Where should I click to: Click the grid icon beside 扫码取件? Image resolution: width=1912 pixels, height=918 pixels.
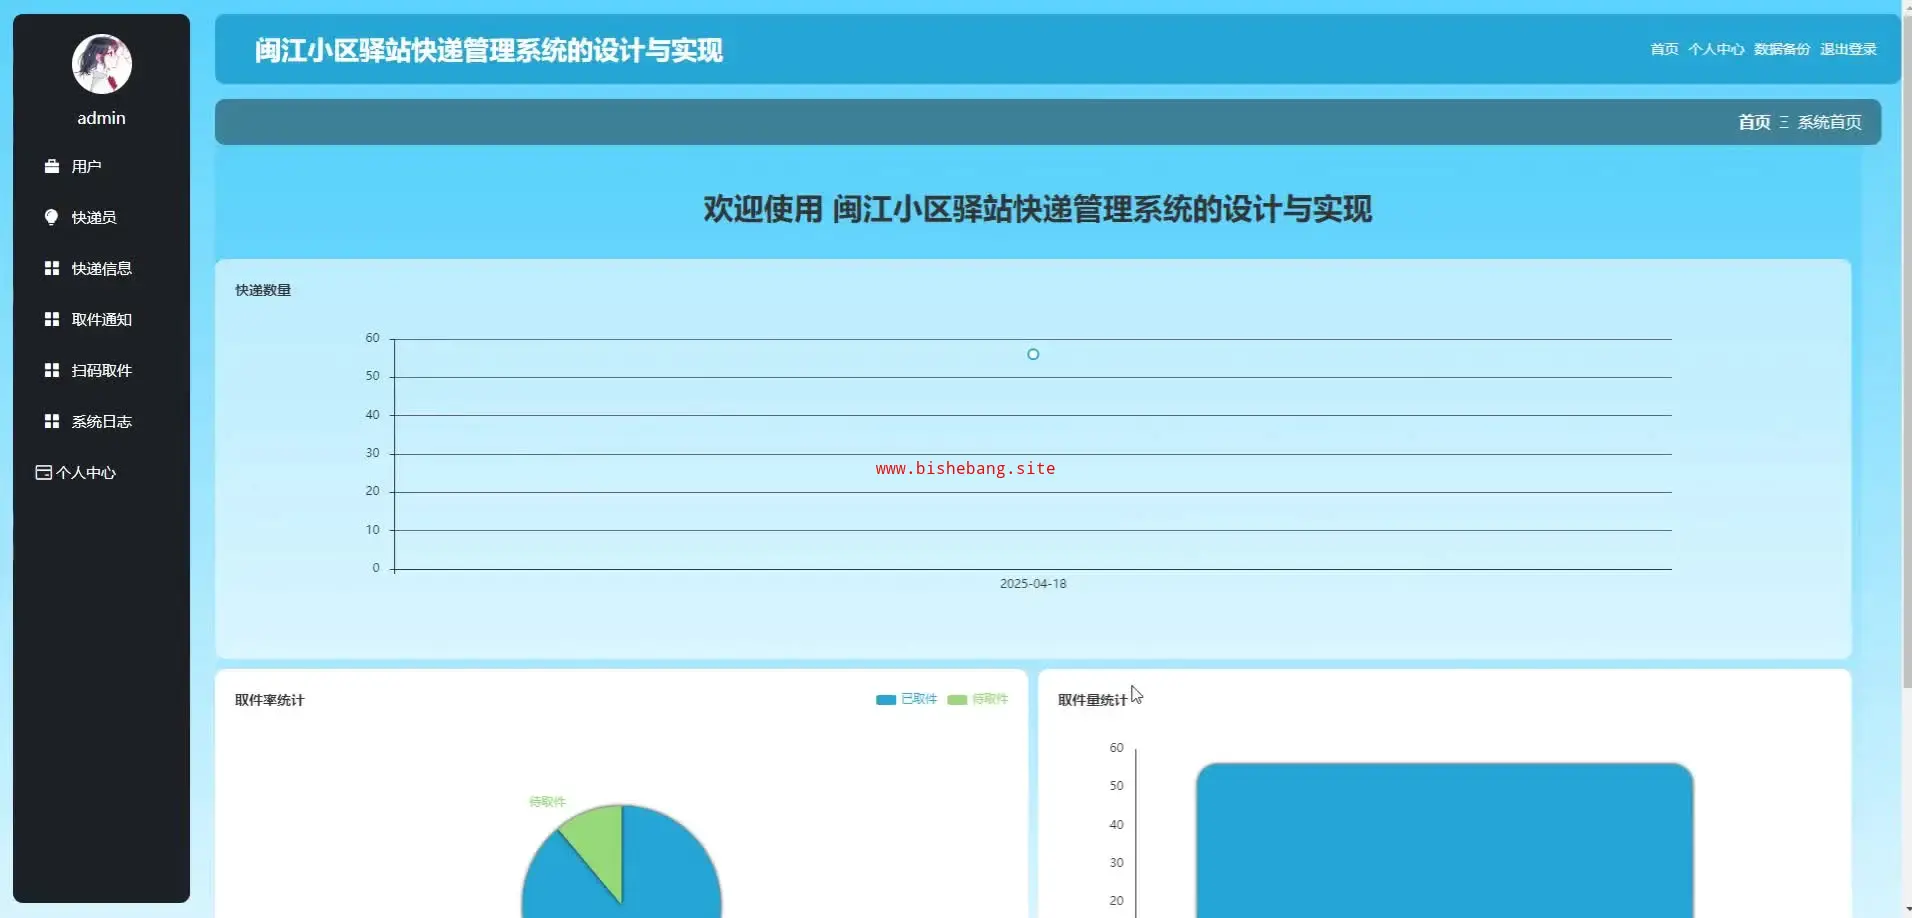coord(52,370)
